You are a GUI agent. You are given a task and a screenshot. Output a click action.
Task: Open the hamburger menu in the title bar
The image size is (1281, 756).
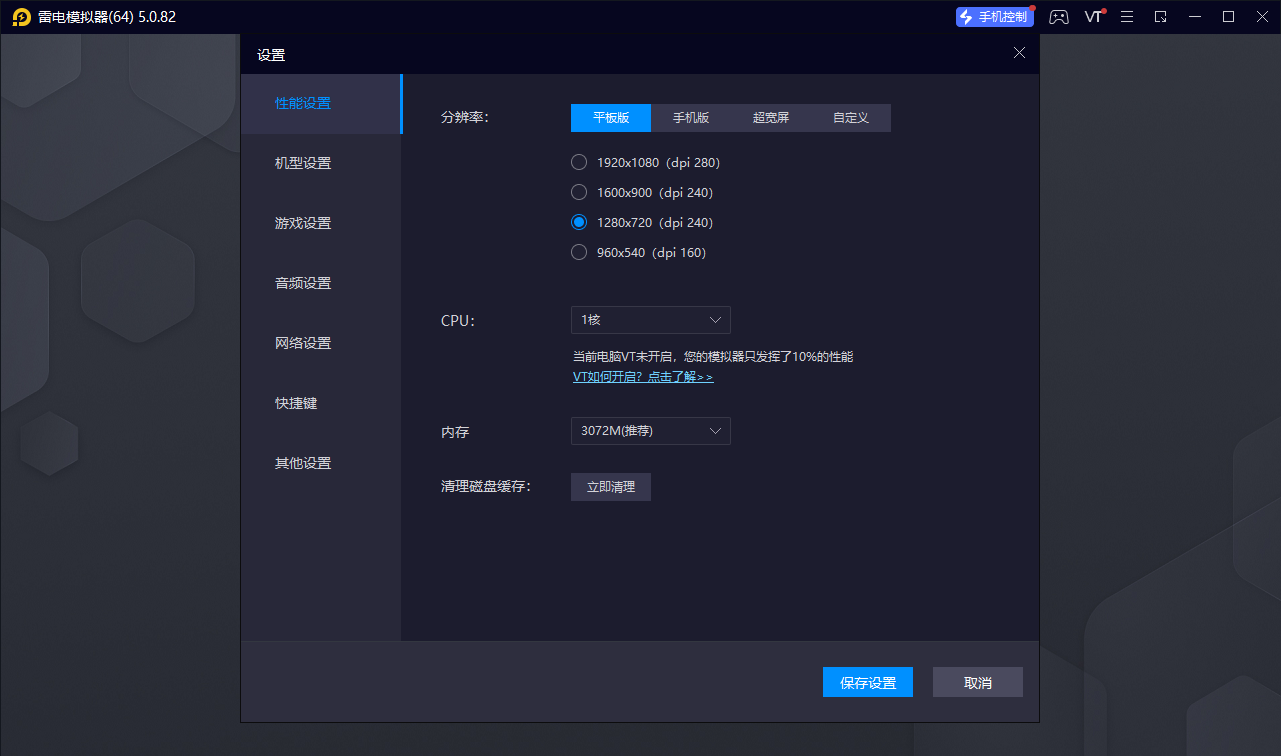[x=1127, y=17]
